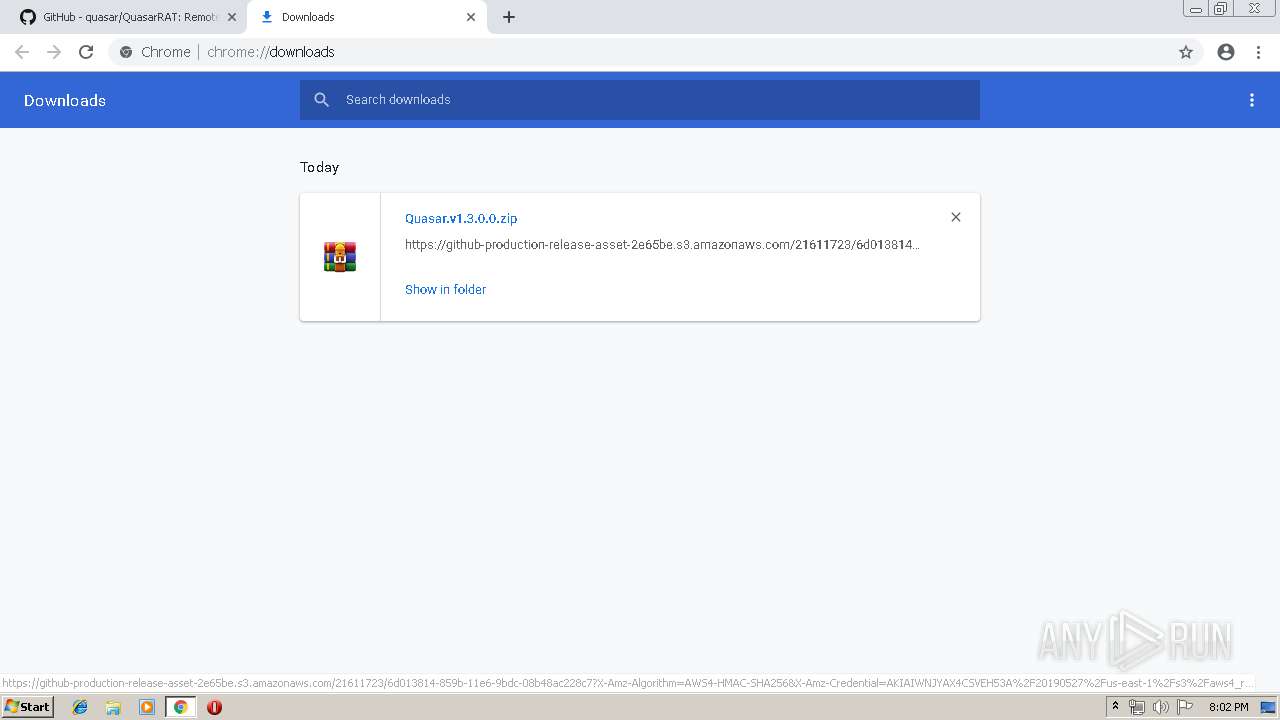Show Quasar.v1.3.0.0.zip in folder
Viewport: 1280px width, 720px height.
[x=445, y=289]
